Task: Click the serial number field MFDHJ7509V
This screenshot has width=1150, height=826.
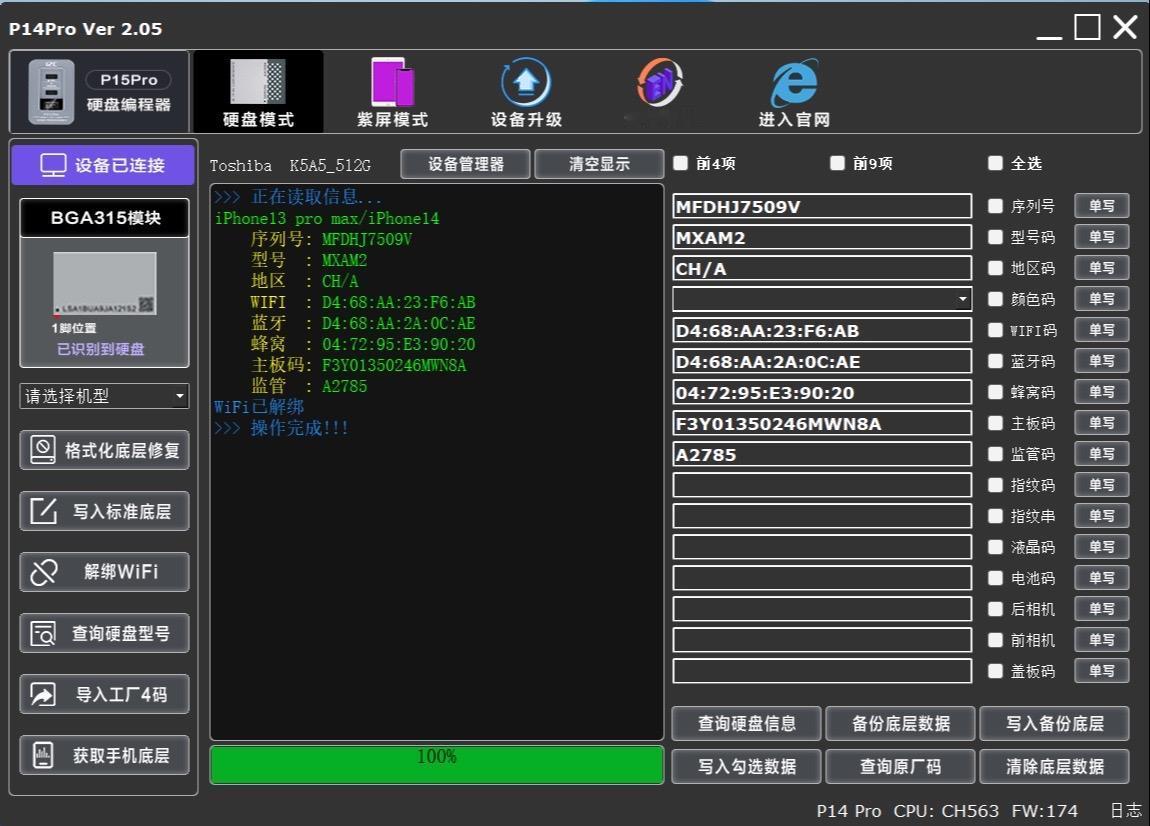Action: [x=822, y=206]
